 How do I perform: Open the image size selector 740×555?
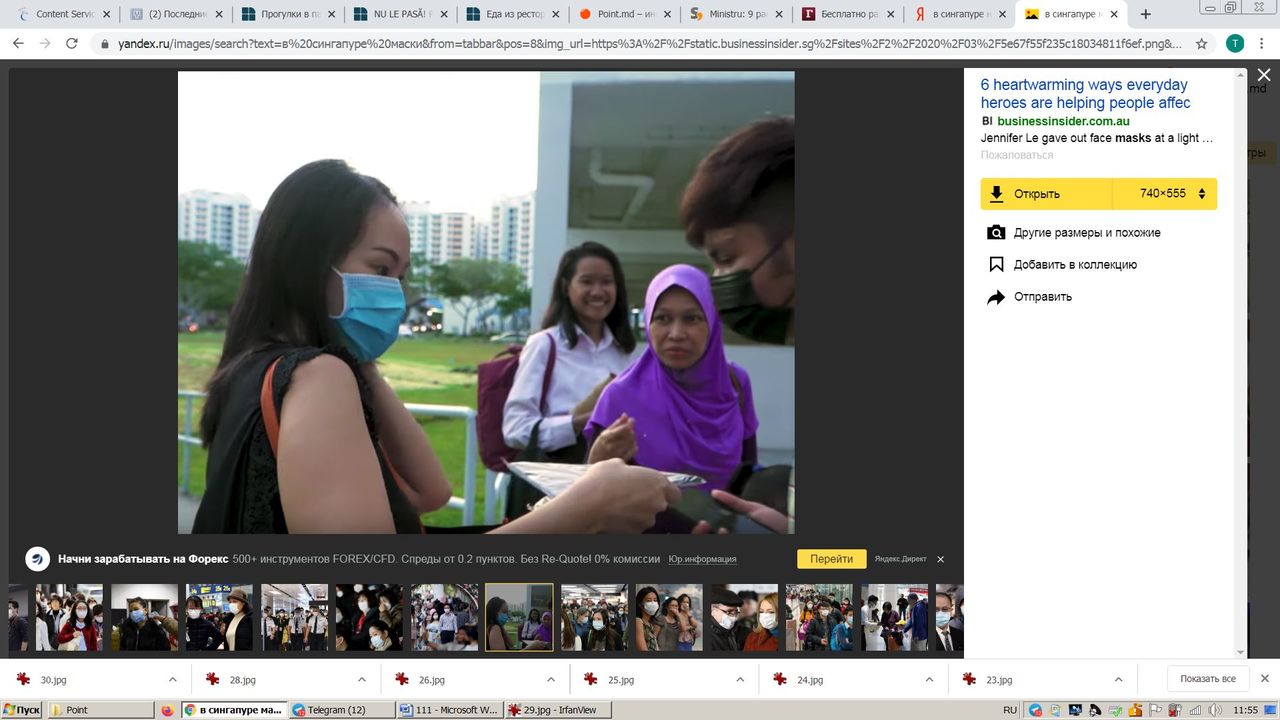click(1165, 194)
